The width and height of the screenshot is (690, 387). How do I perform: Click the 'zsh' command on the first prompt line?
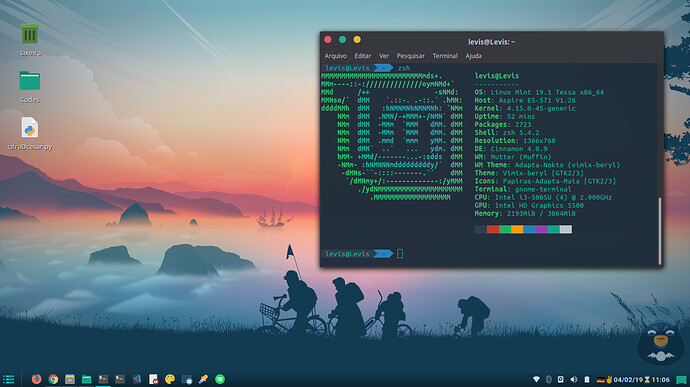[404, 68]
